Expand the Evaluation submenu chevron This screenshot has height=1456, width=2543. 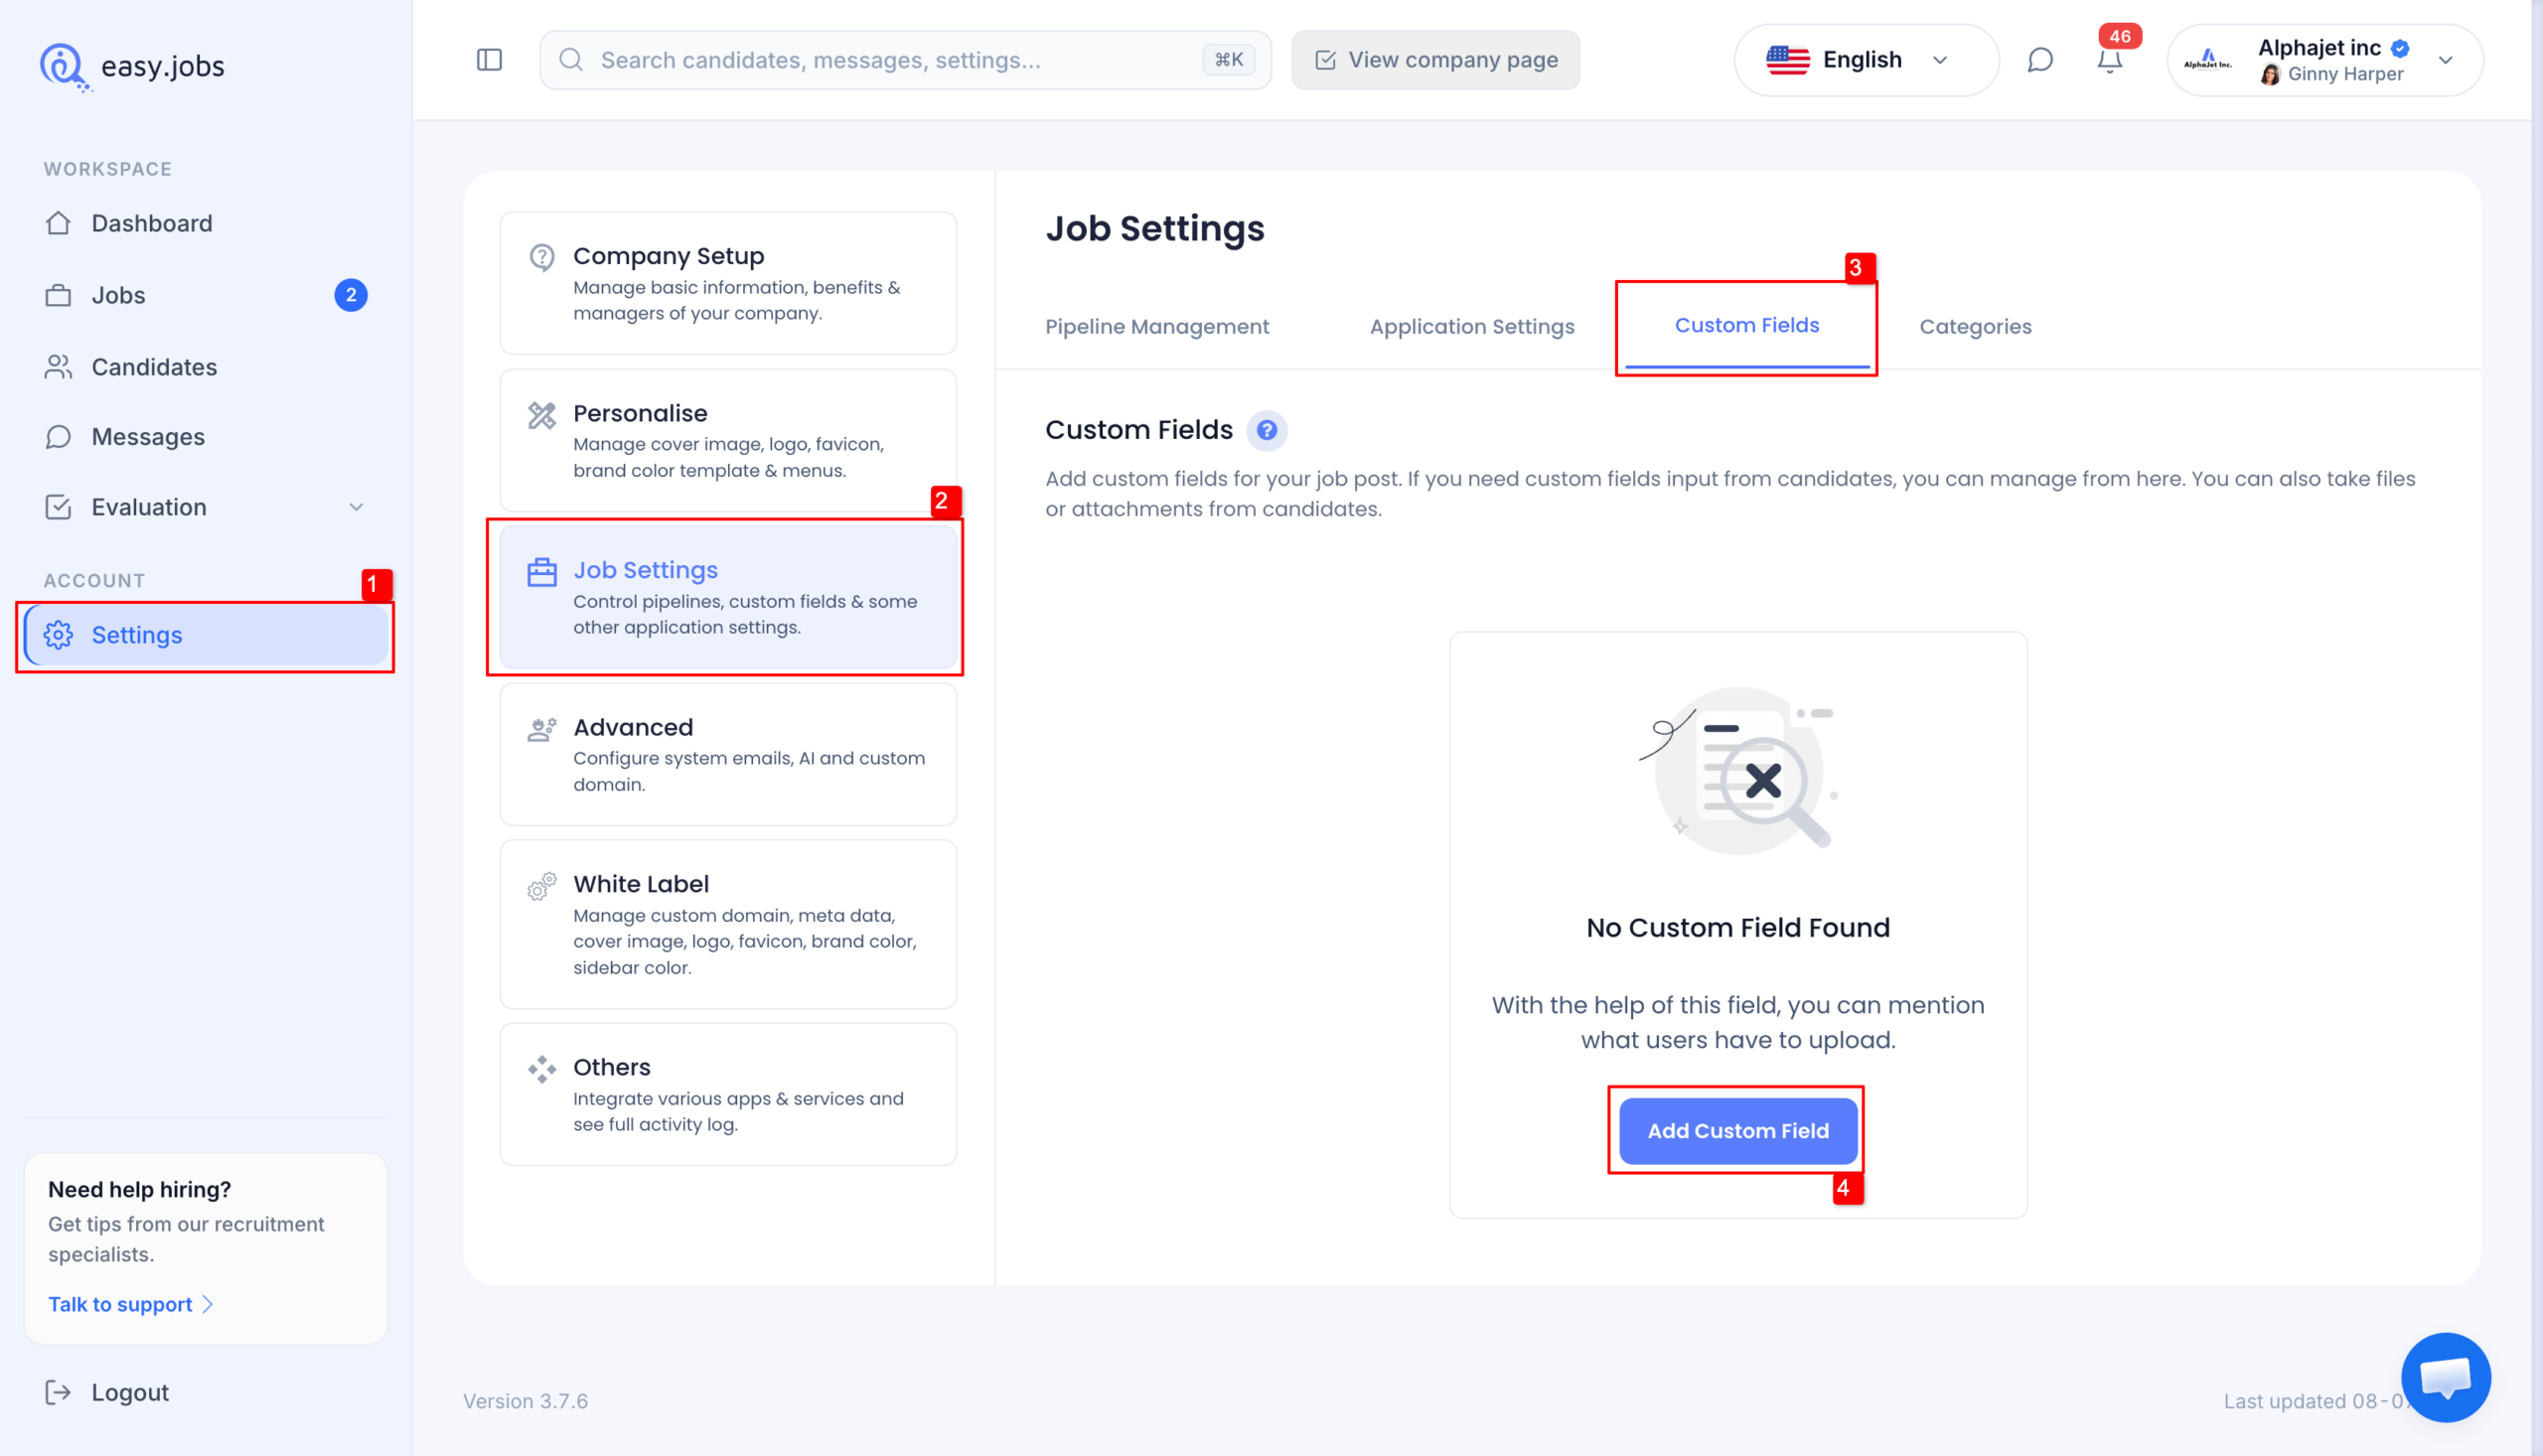coord(356,507)
